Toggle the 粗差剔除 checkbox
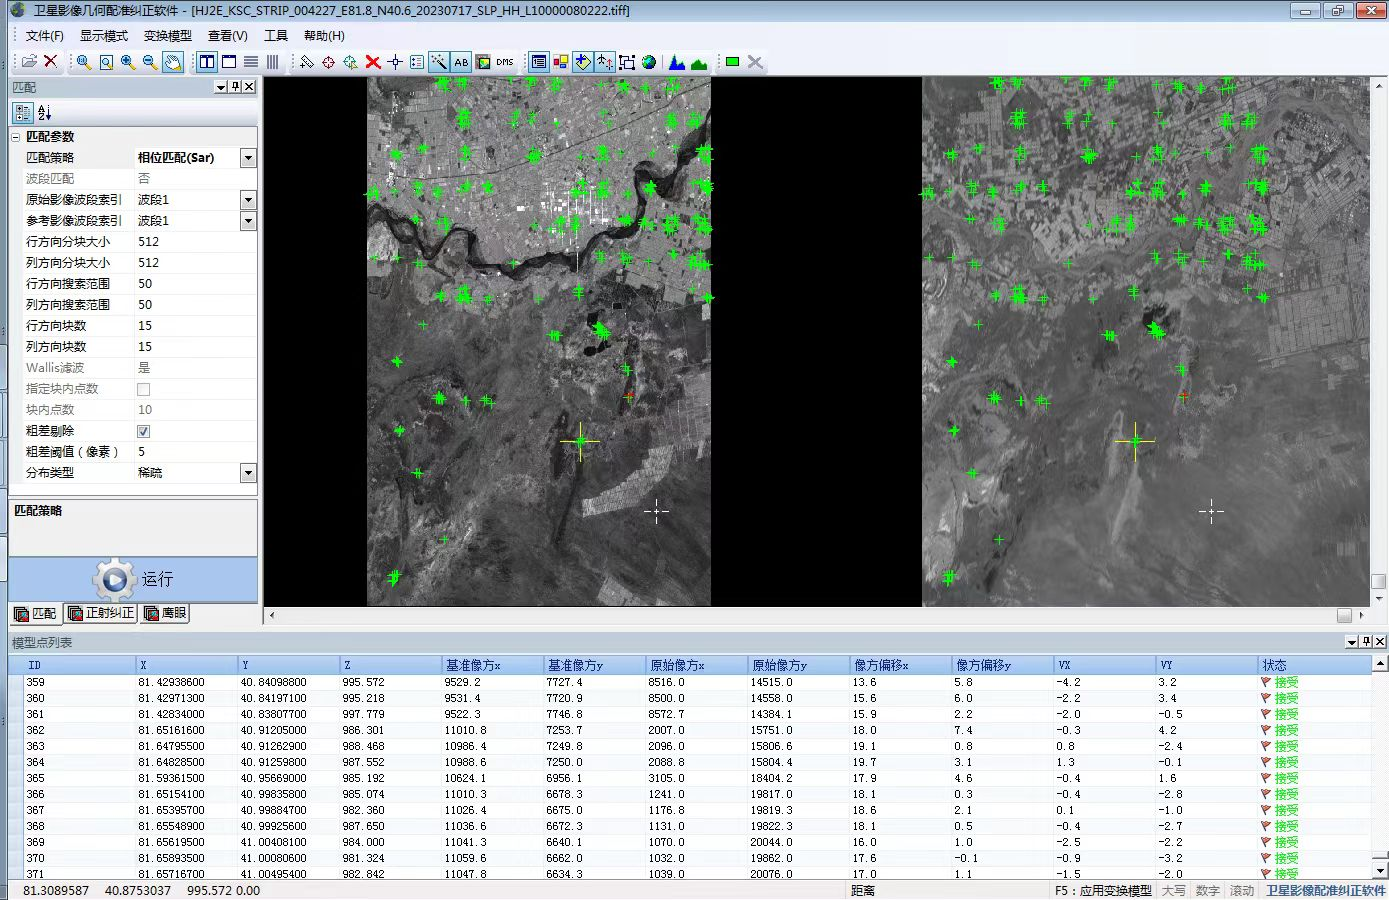This screenshot has height=900, width=1389. (x=144, y=431)
